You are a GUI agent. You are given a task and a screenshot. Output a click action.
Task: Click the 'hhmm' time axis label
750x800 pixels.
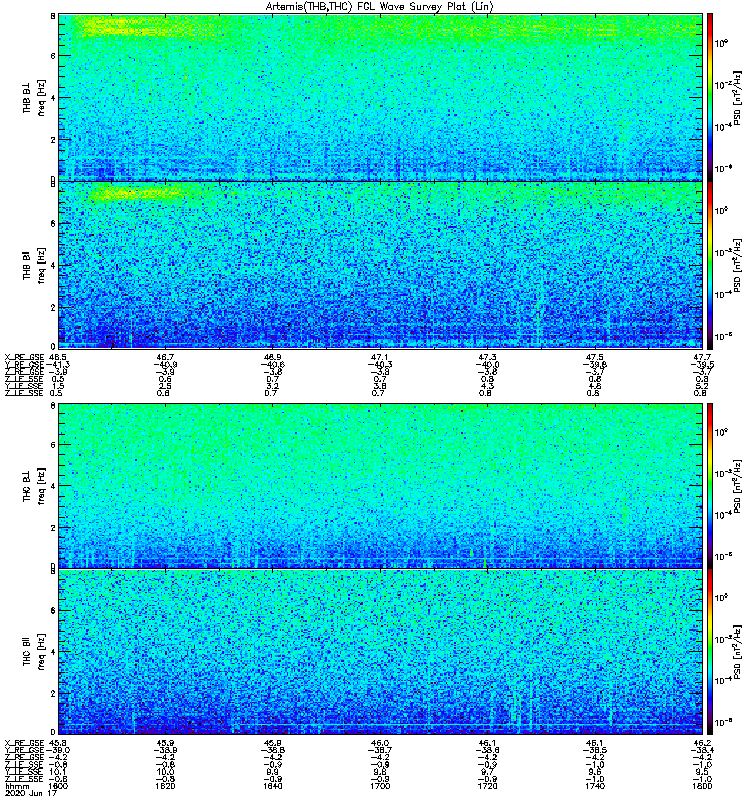coord(17,786)
